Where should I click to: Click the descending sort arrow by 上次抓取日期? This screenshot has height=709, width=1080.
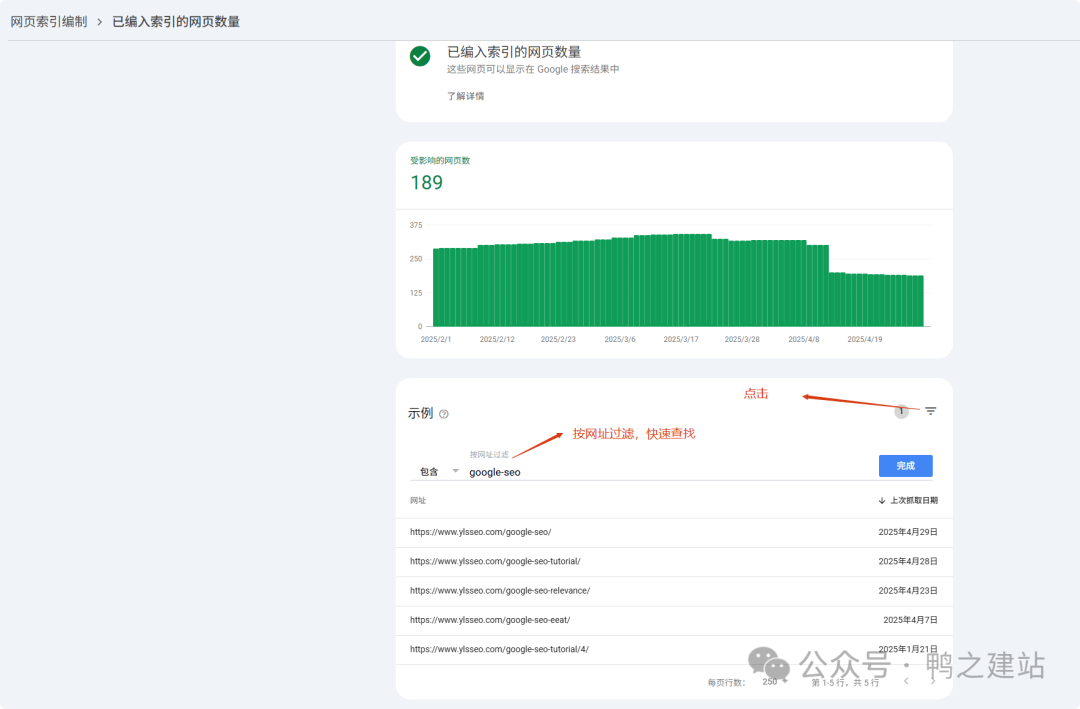881,499
